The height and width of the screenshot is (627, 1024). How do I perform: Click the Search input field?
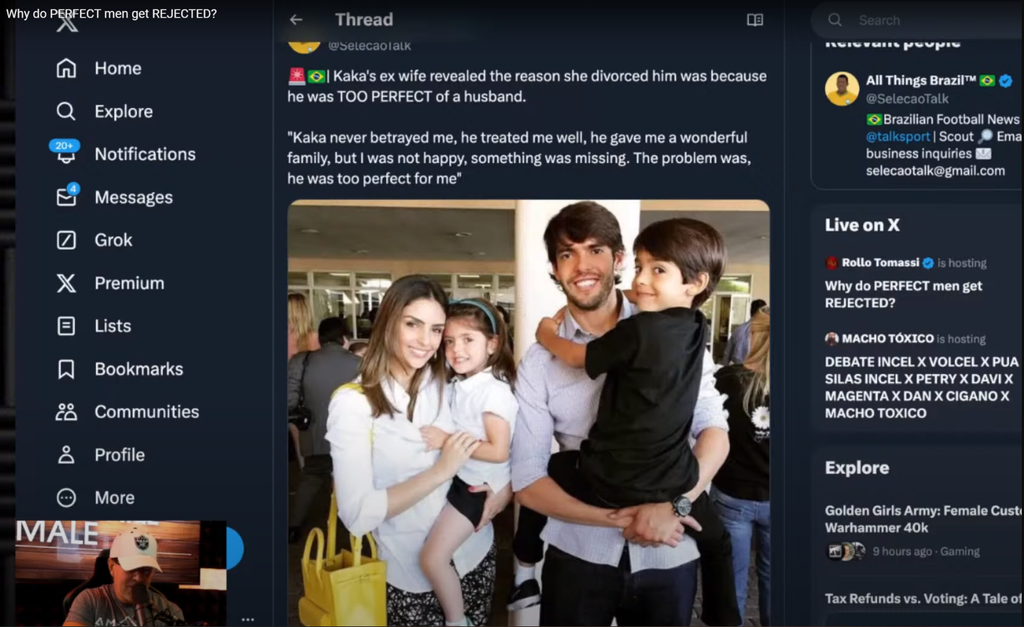[x=920, y=20]
